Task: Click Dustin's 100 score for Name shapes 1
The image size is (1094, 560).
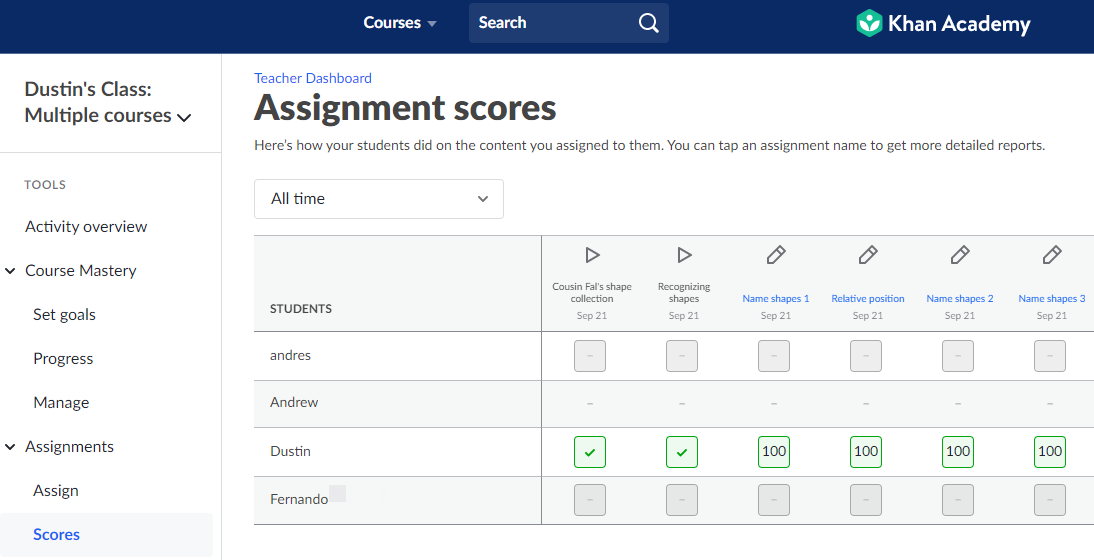Action: pos(774,452)
